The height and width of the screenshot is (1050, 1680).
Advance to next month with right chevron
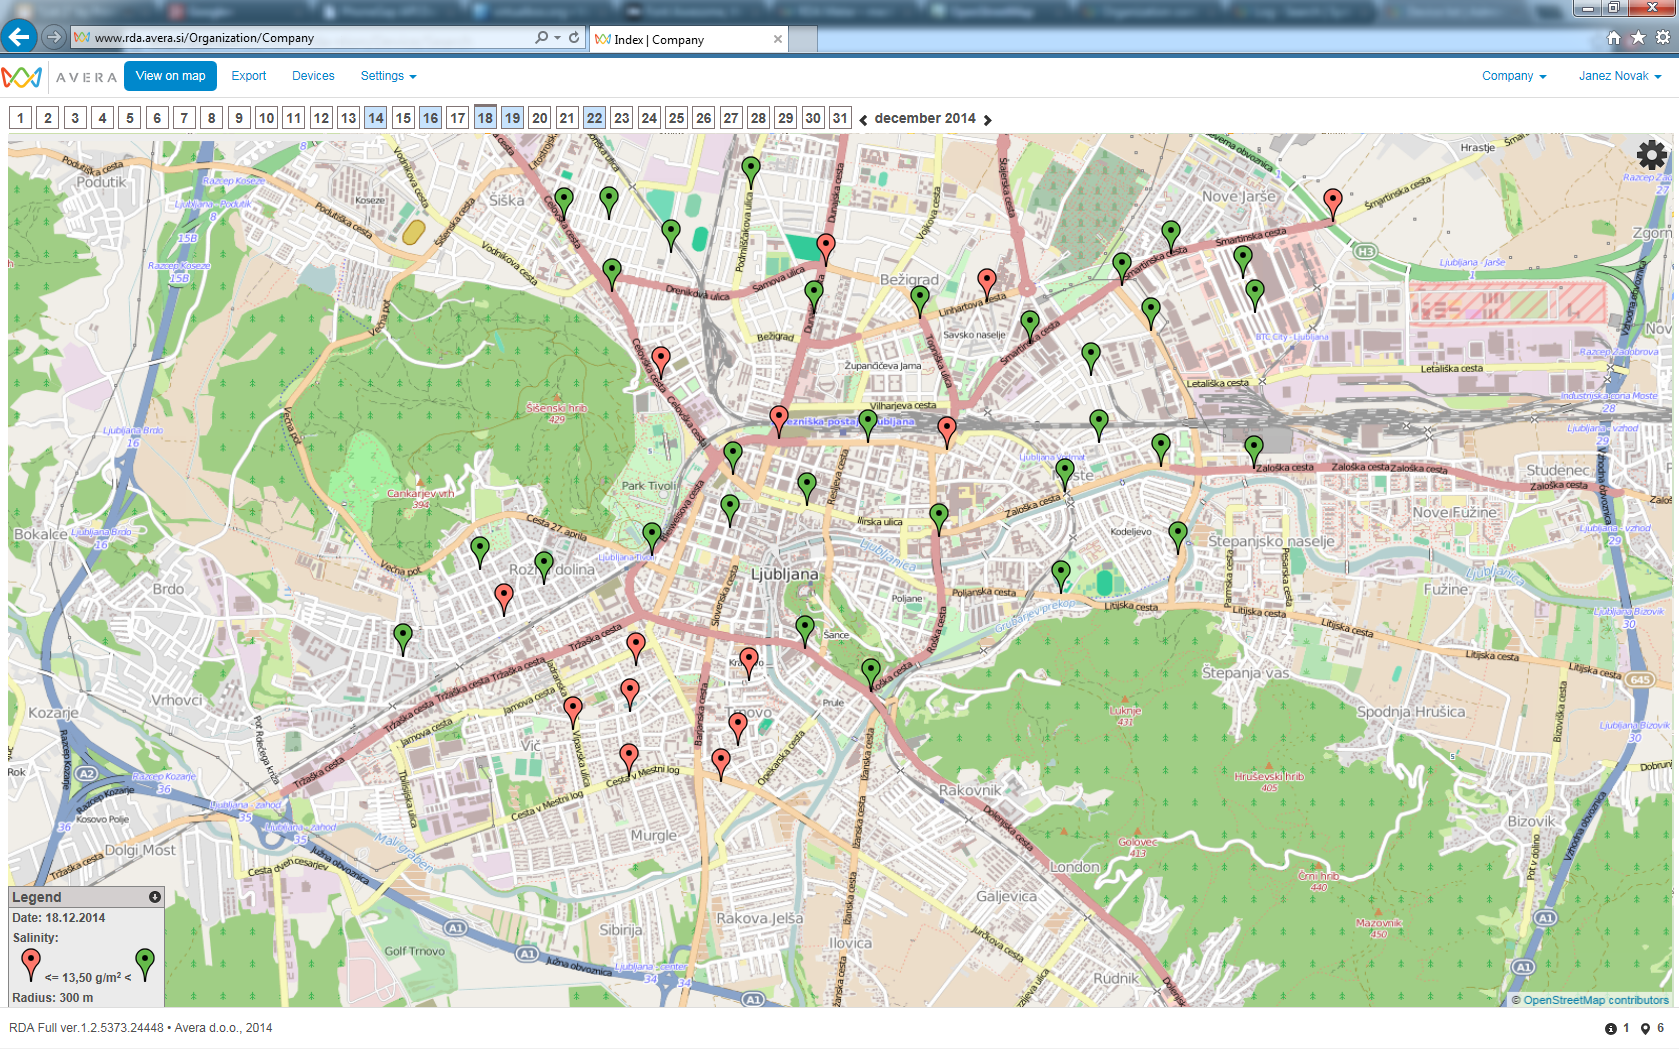point(987,120)
